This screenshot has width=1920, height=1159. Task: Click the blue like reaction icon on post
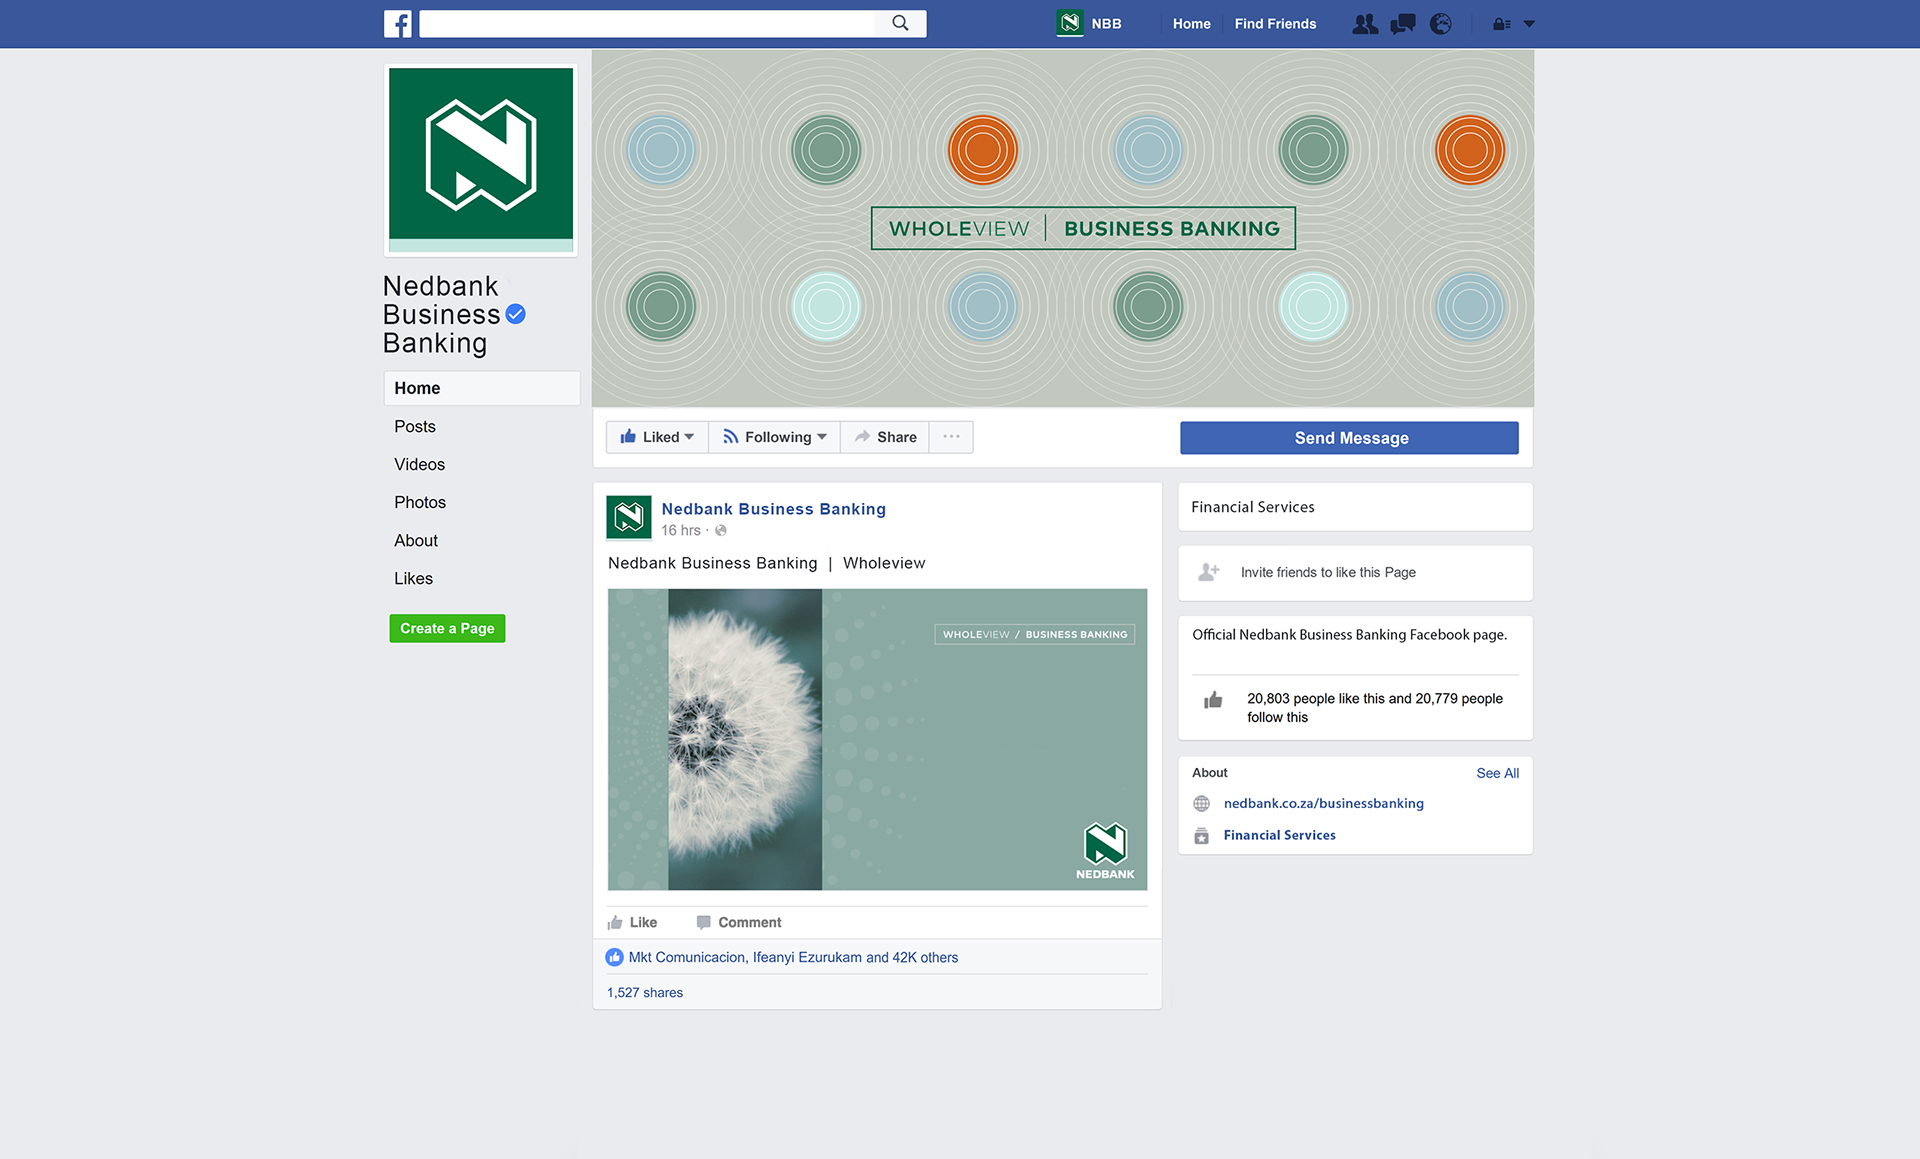615,958
